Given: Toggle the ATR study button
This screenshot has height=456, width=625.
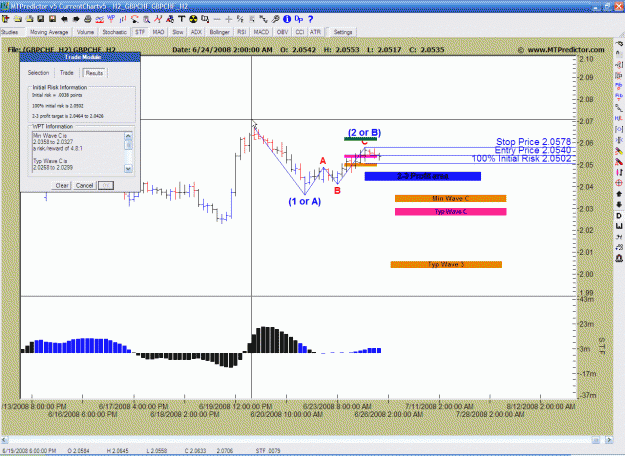Looking at the screenshot, I should (x=315, y=32).
